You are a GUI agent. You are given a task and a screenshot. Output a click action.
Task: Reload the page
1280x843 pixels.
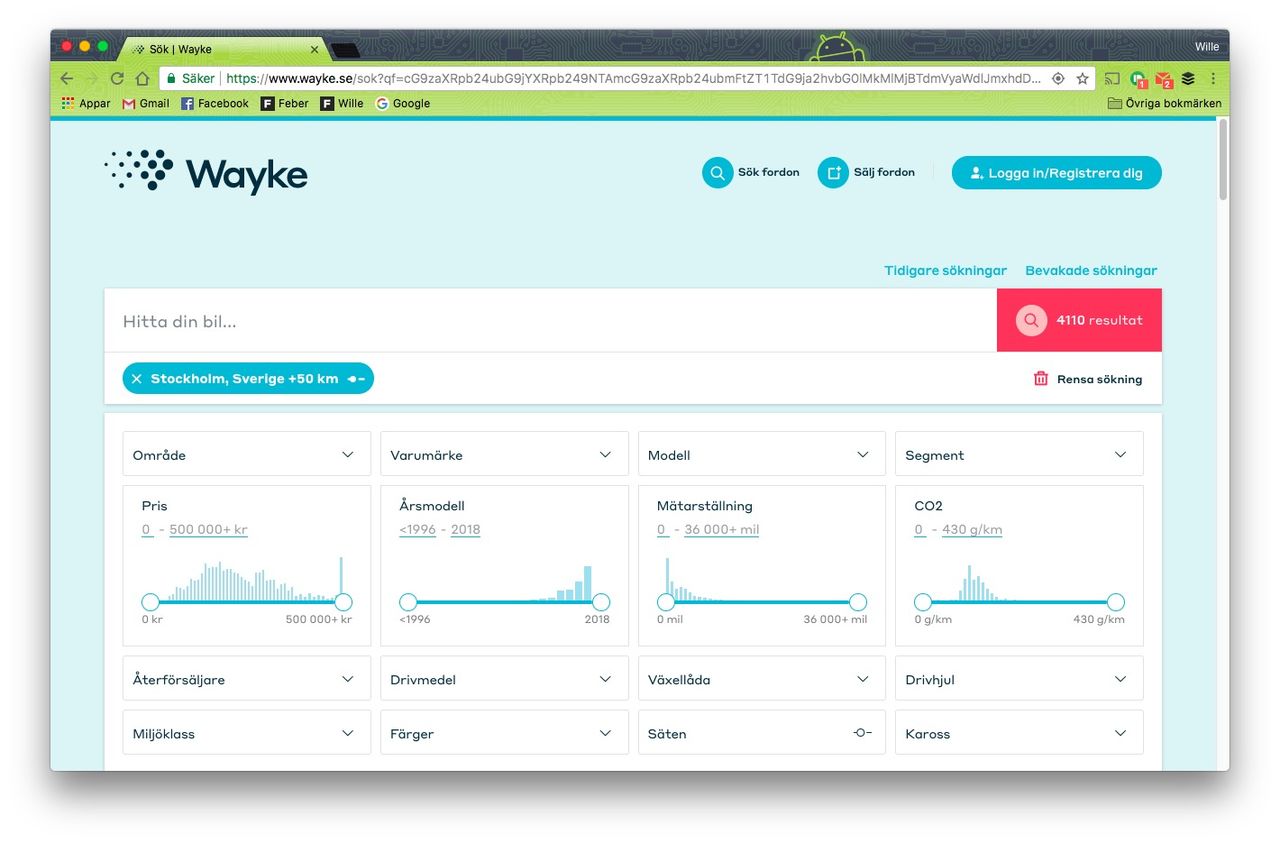coord(117,78)
